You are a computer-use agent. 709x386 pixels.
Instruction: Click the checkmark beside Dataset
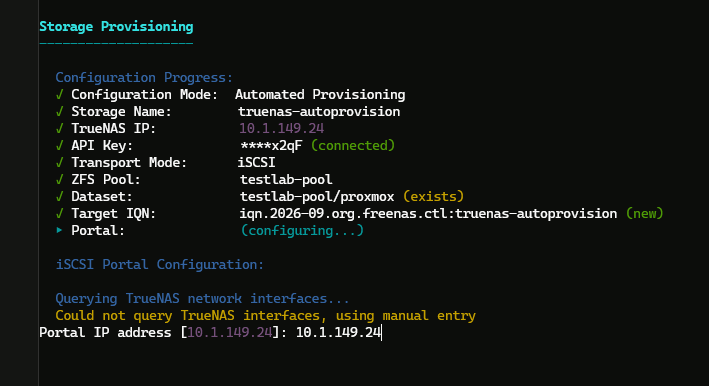pos(59,197)
